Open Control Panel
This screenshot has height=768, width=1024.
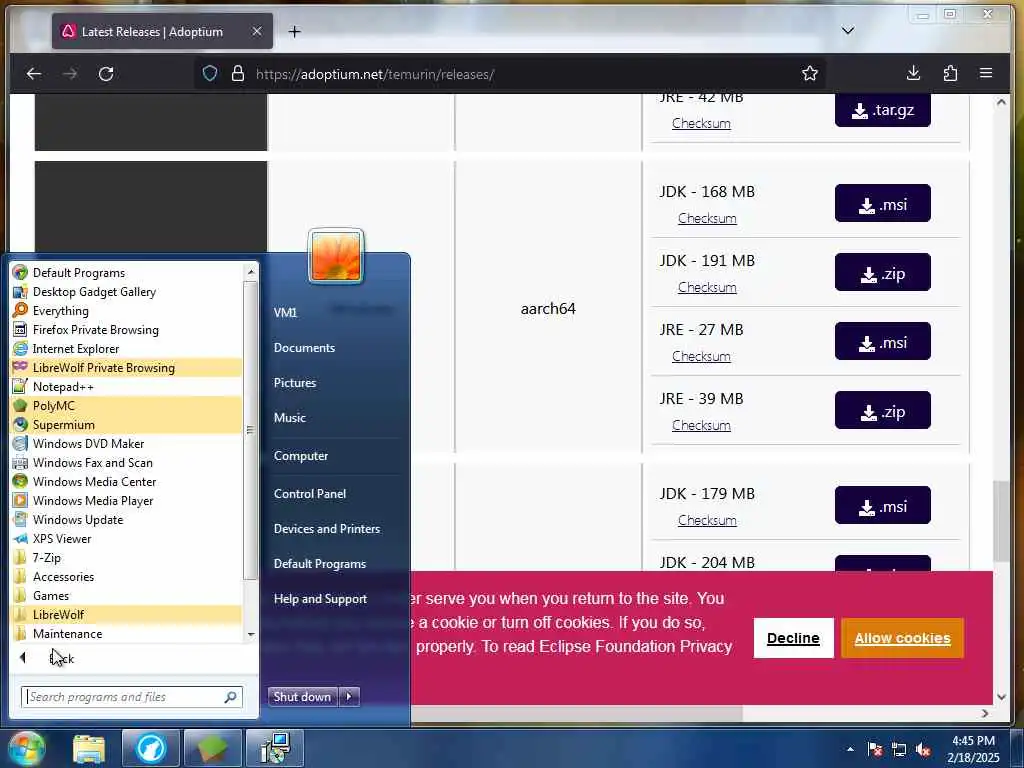[310, 493]
